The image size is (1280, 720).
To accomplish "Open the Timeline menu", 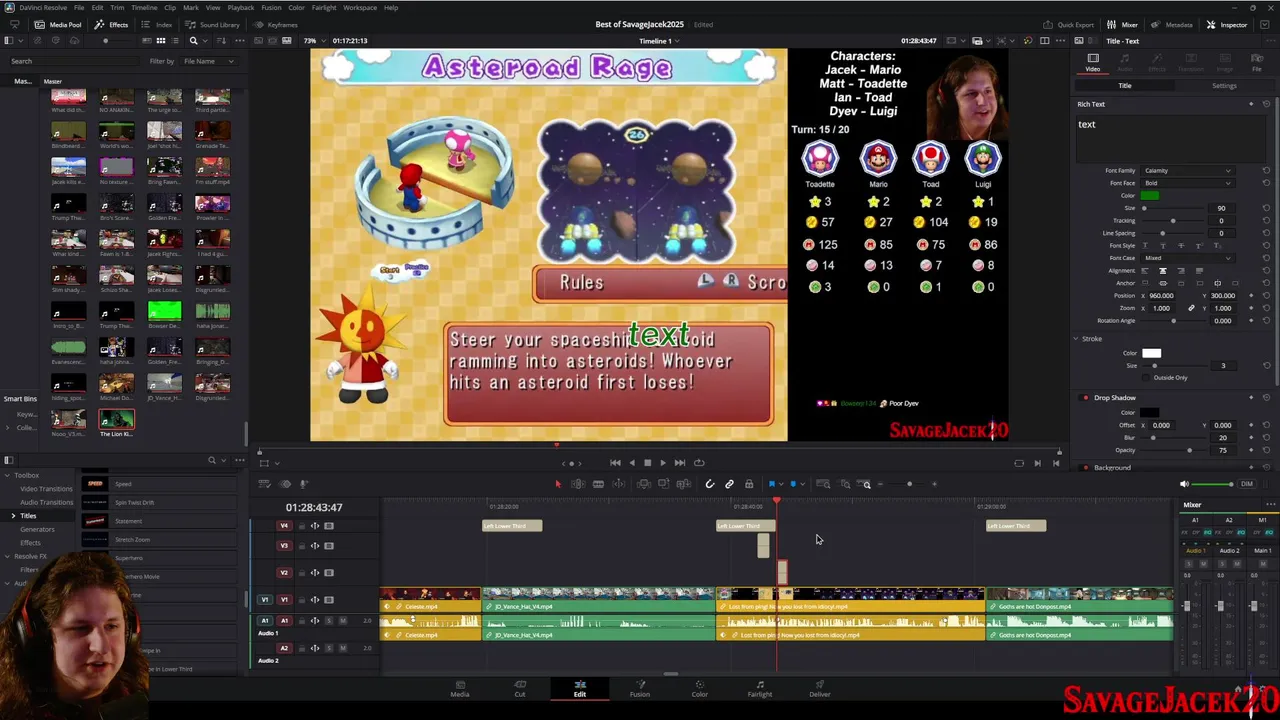I will (x=144, y=7).
